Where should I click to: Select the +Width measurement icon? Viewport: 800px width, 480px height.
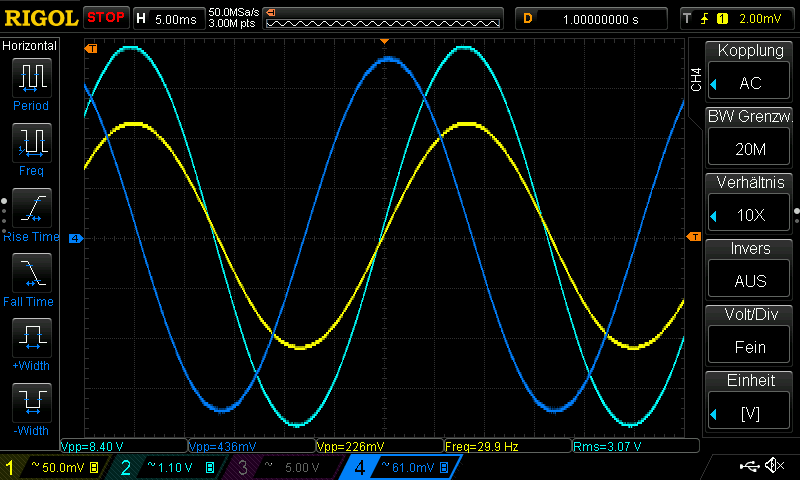pyautogui.click(x=32, y=338)
